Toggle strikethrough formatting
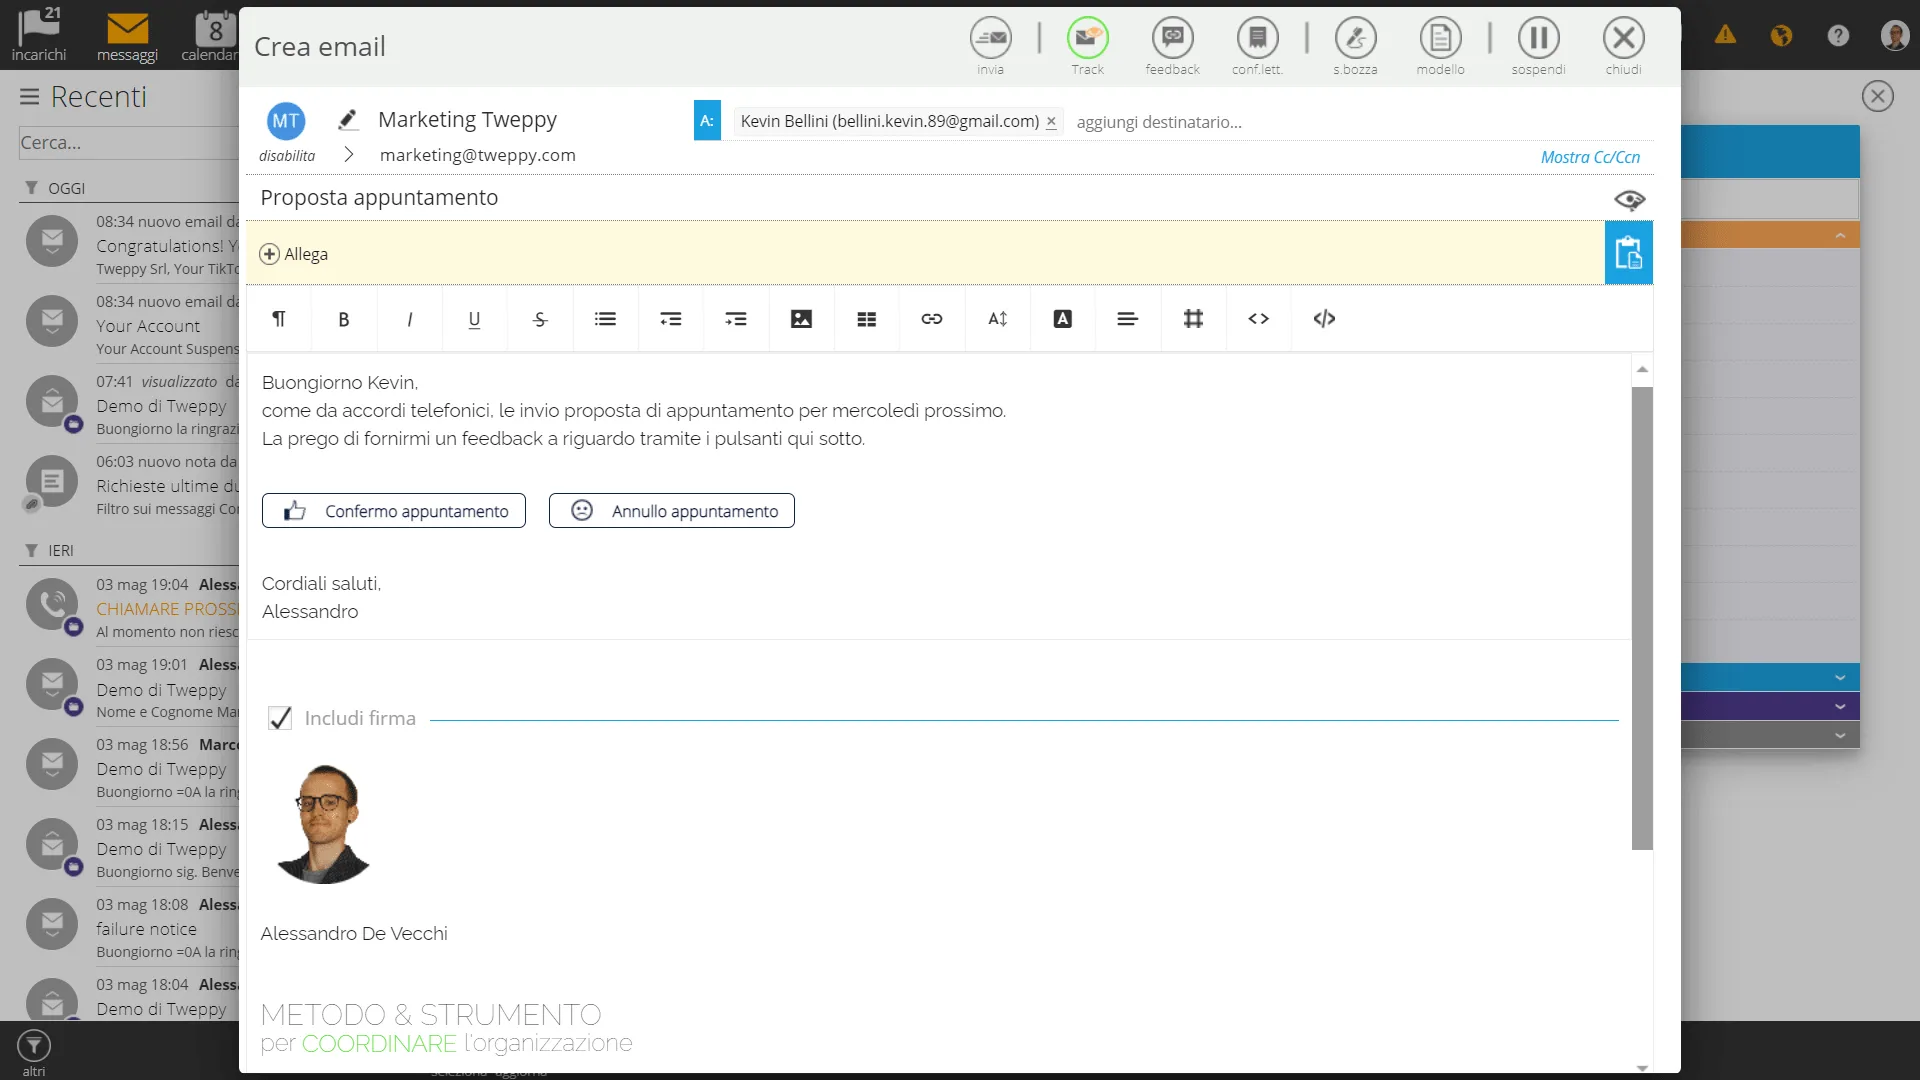Viewport: 1920px width, 1080px height. 540,319
